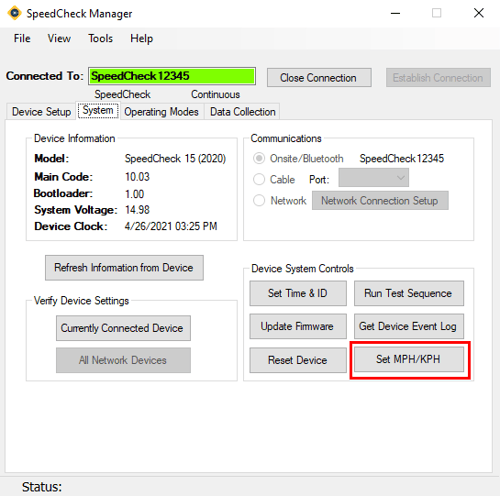Screen dimensions: 500x496
Task: Open the File menu
Action: pyautogui.click(x=22, y=38)
